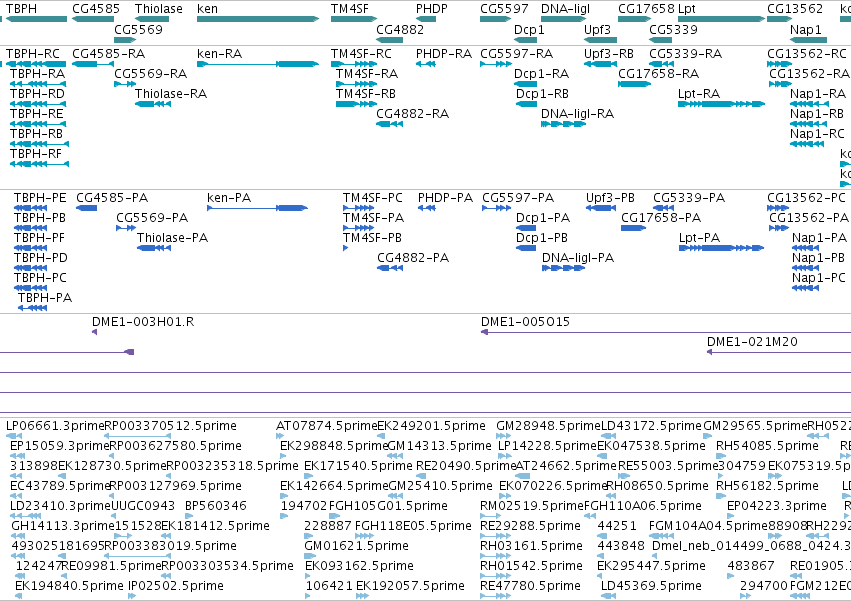Image resolution: width=851 pixels, height=601 pixels.
Task: Select the CG17658 gene label
Action: tap(646, 9)
